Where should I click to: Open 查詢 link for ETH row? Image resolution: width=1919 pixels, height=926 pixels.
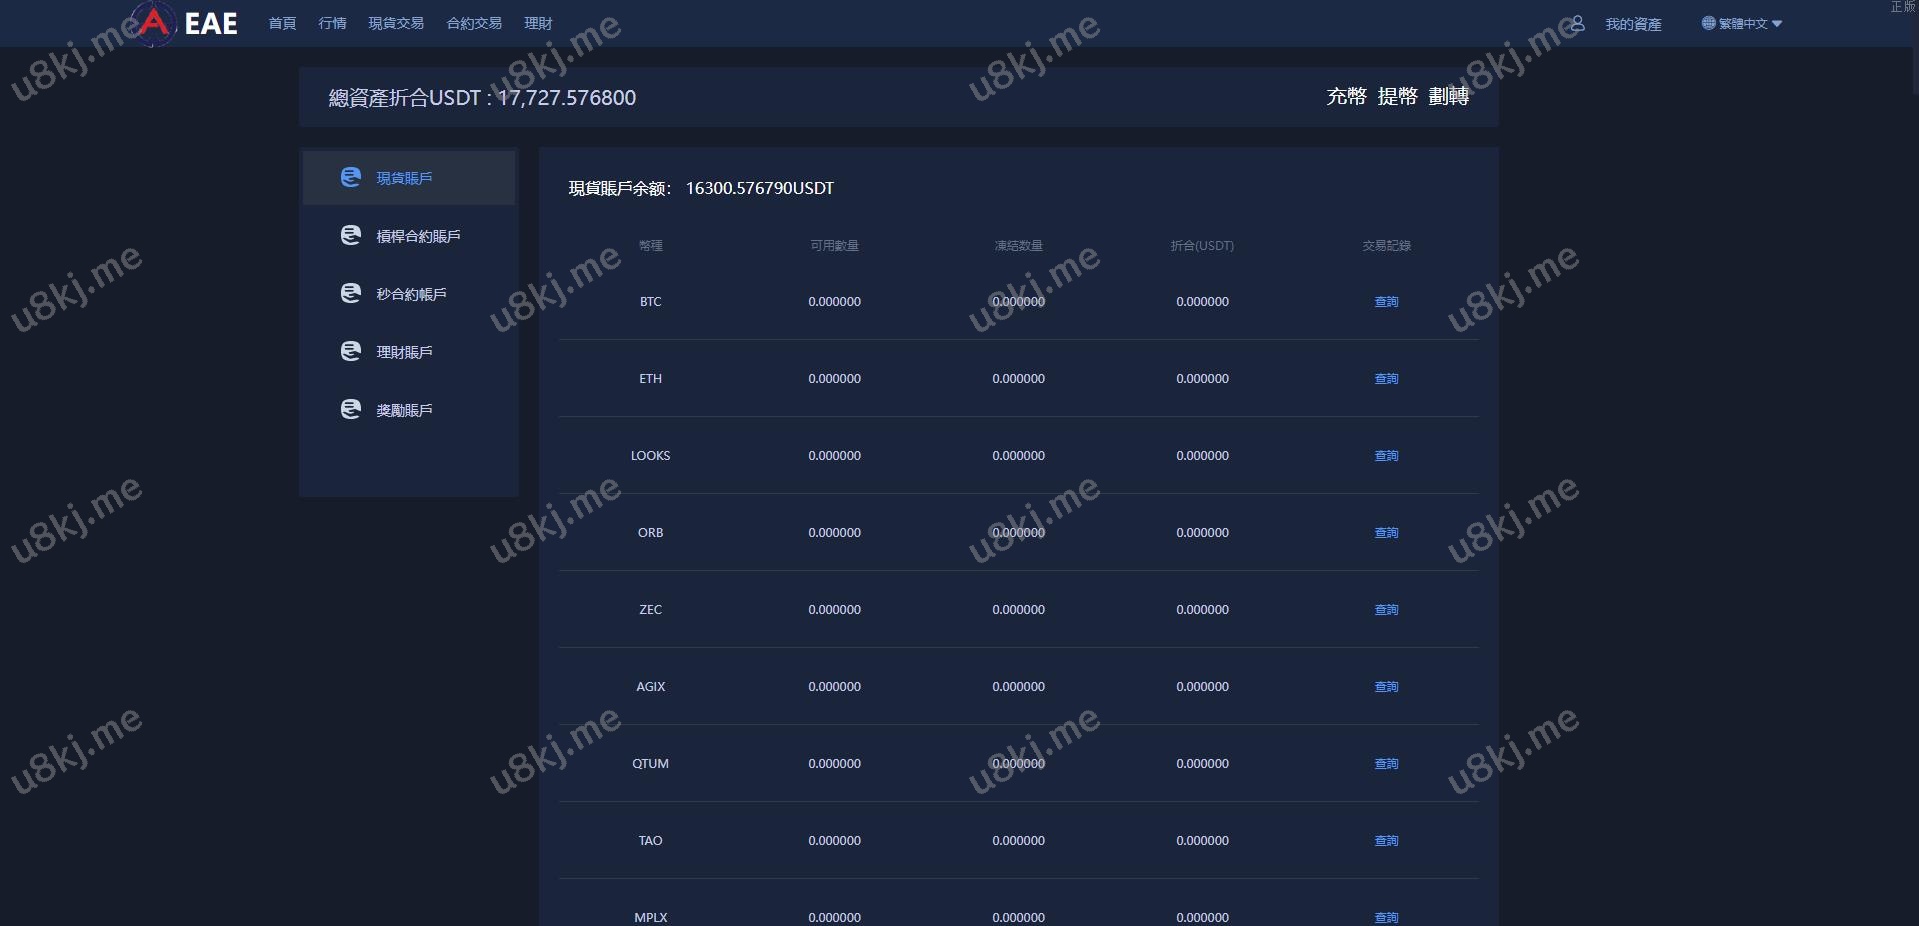(x=1386, y=378)
